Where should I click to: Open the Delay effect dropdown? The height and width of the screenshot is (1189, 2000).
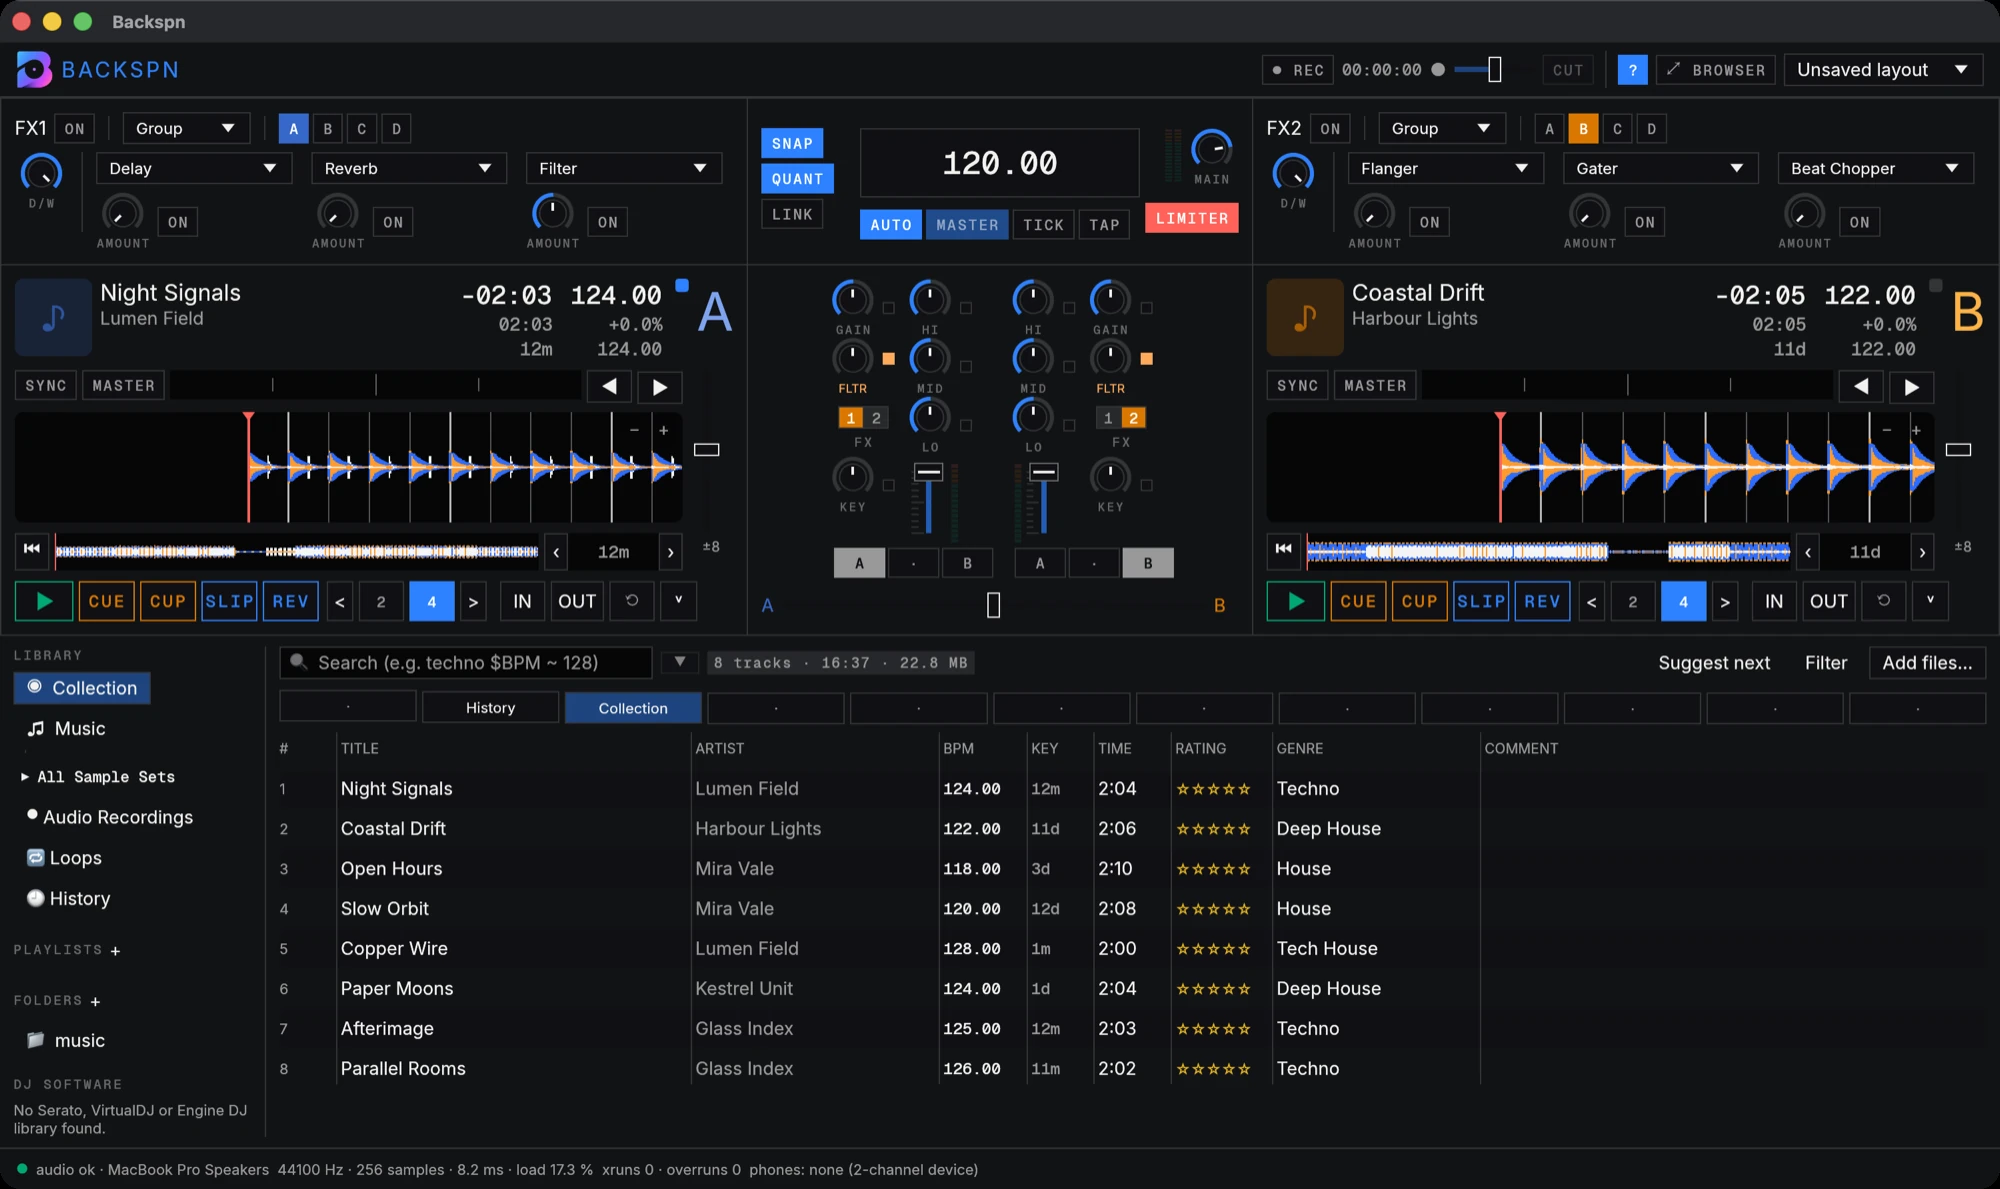tap(194, 168)
